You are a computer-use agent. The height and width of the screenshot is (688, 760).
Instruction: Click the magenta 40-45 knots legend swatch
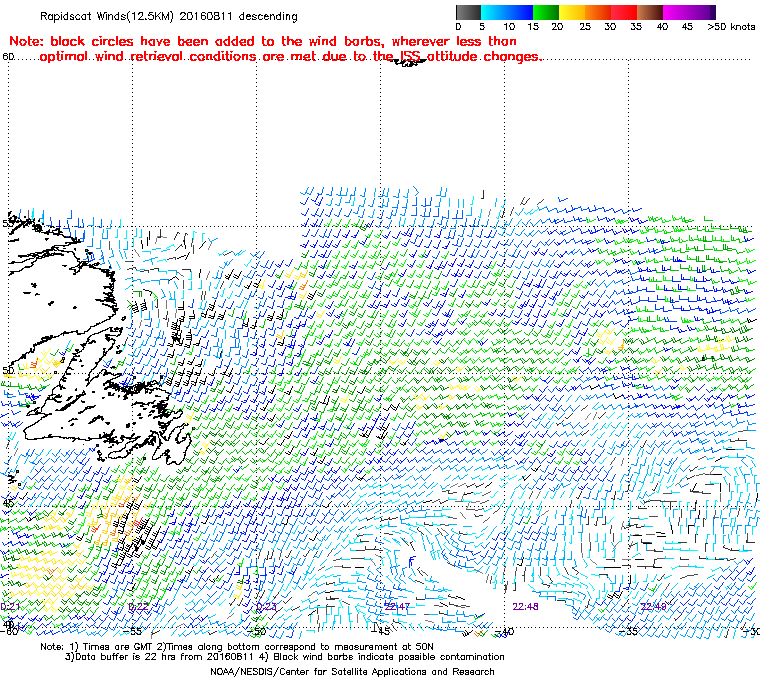tap(677, 12)
